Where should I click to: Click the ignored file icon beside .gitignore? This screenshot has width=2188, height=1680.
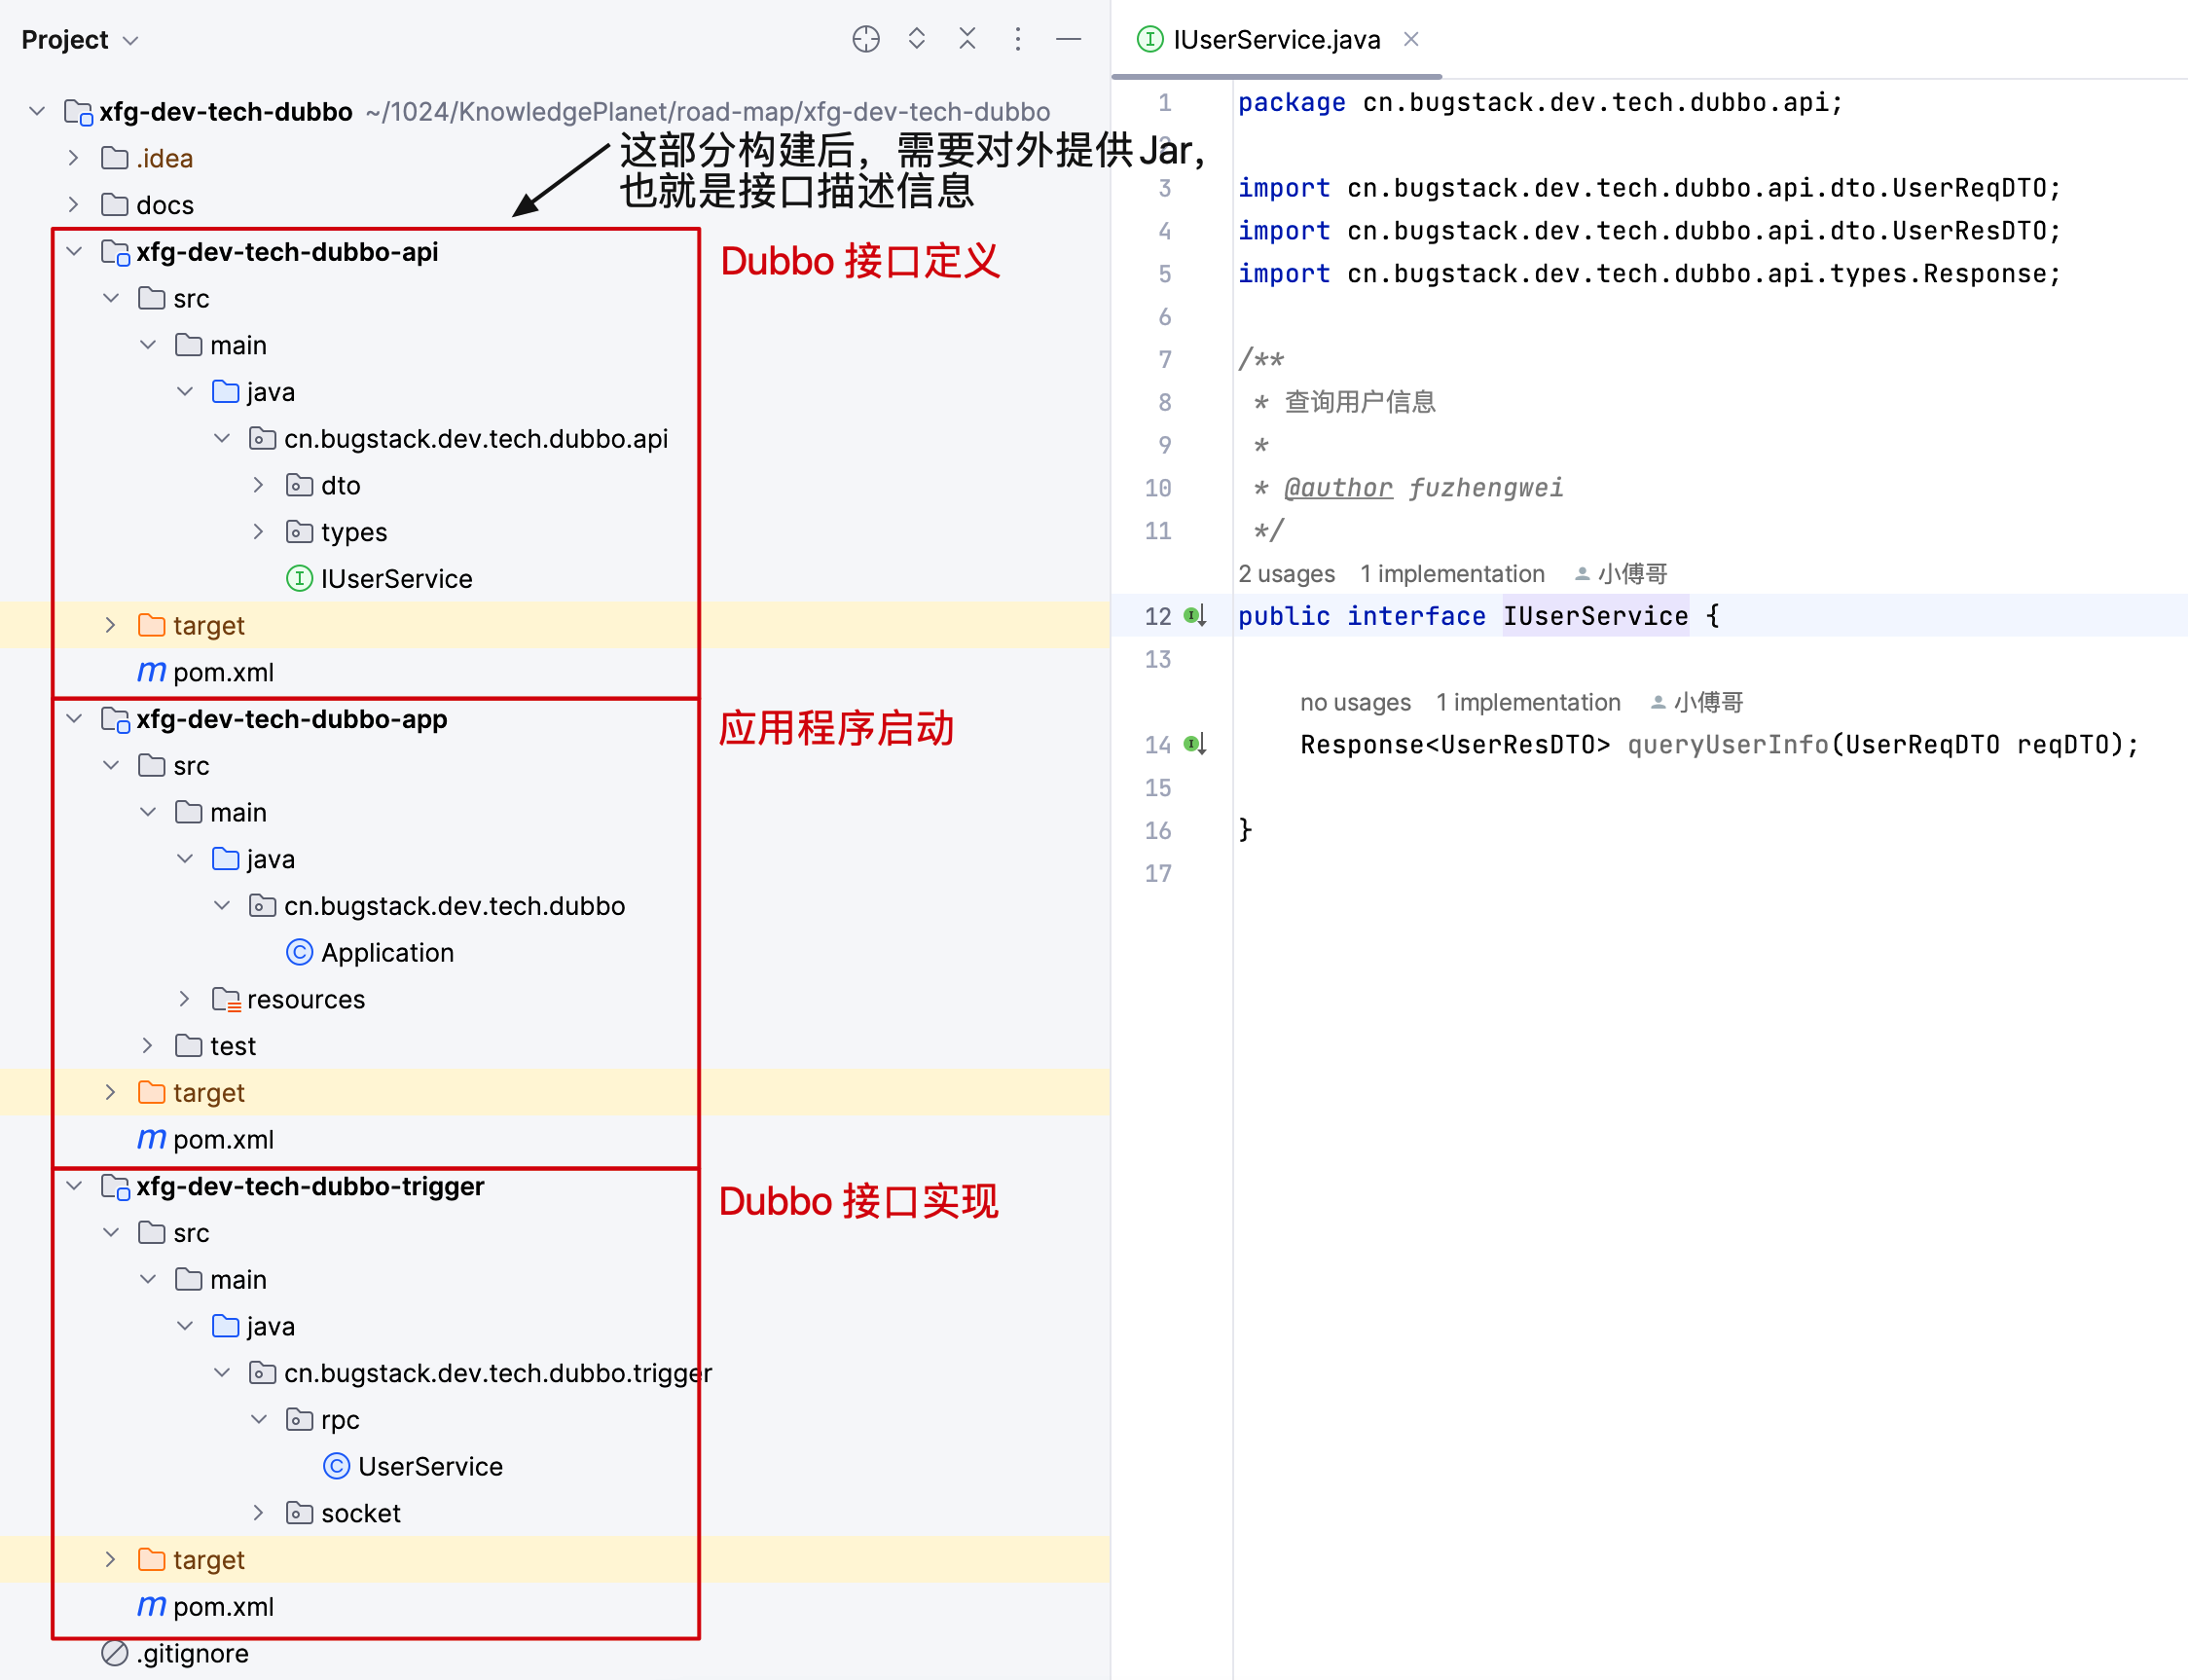pos(113,1653)
